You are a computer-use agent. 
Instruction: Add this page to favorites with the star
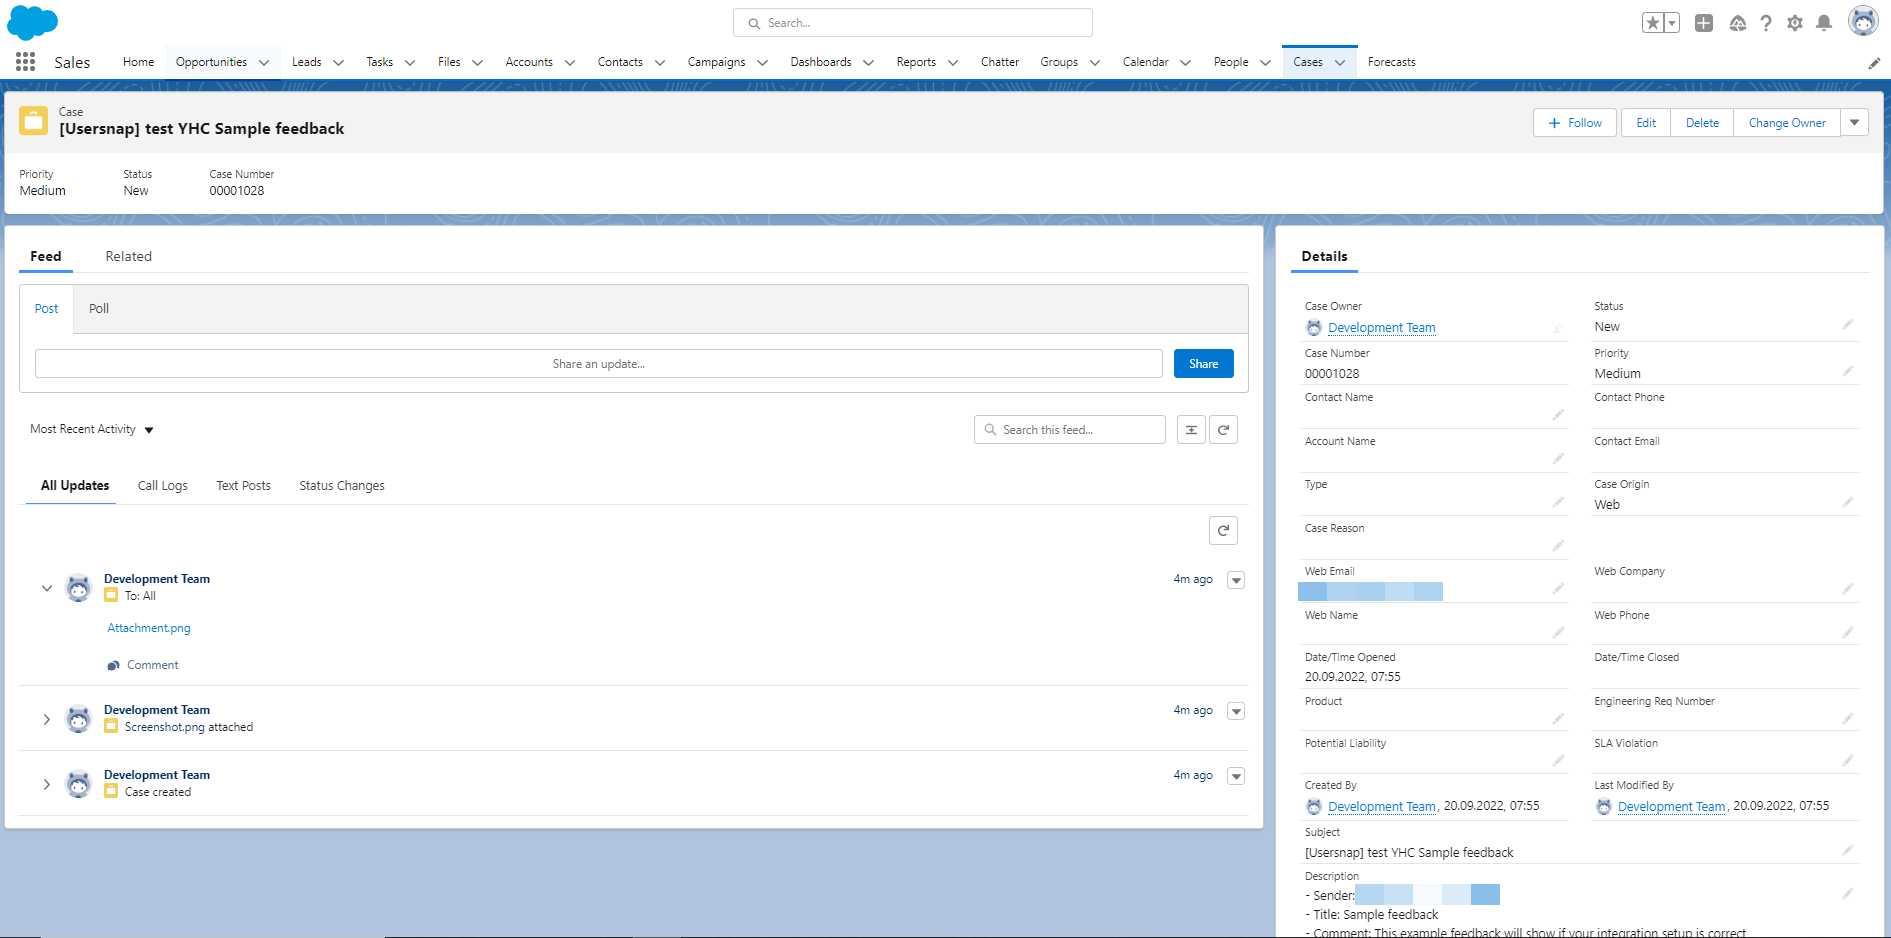pyautogui.click(x=1652, y=23)
